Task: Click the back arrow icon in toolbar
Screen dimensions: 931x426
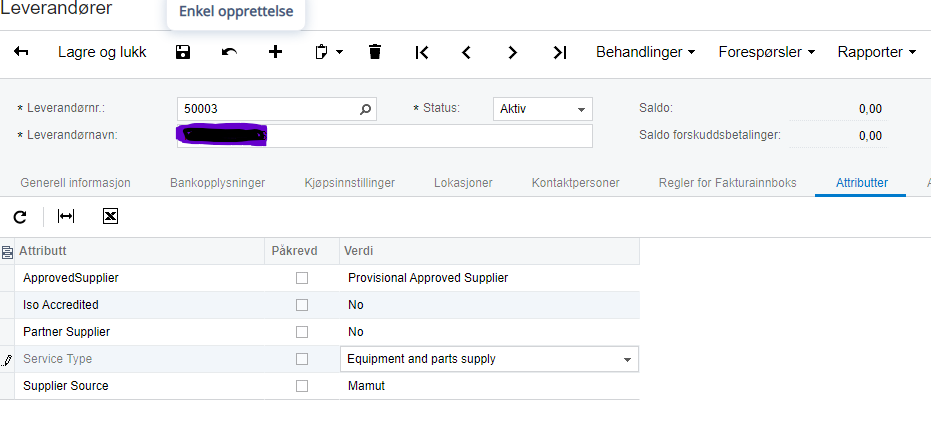Action: 21,52
